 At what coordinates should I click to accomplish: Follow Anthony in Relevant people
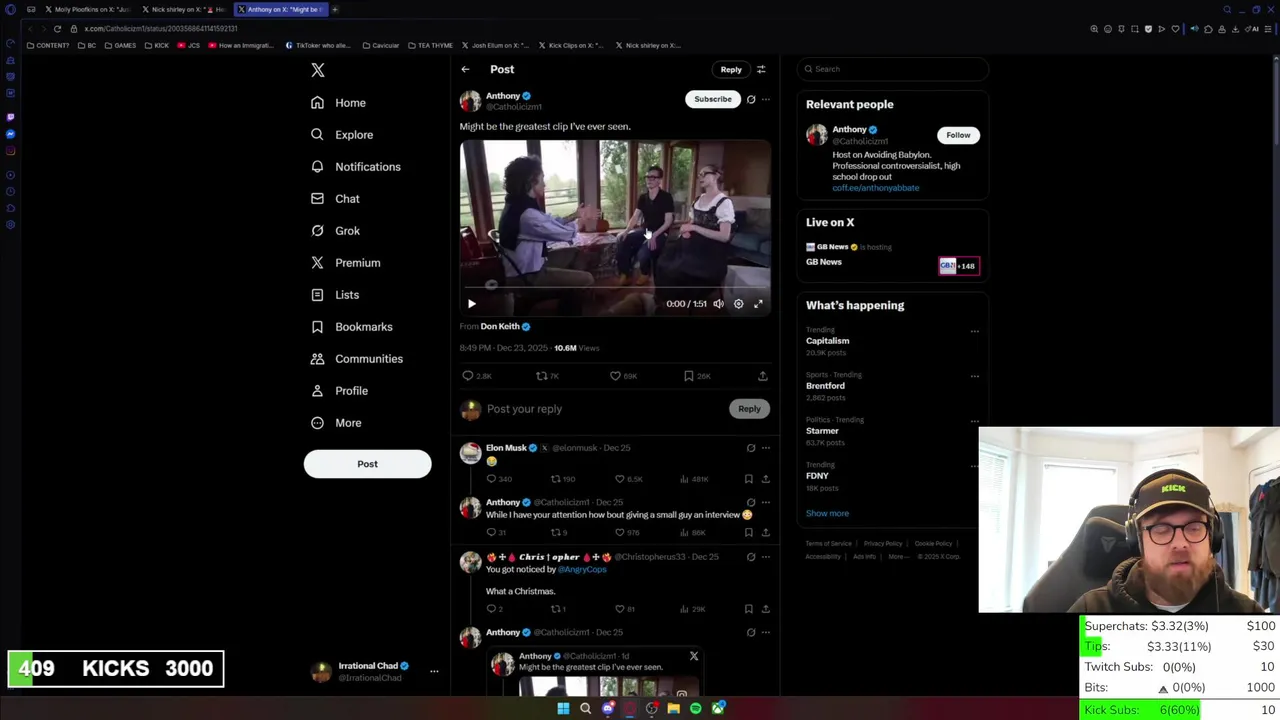click(x=958, y=135)
